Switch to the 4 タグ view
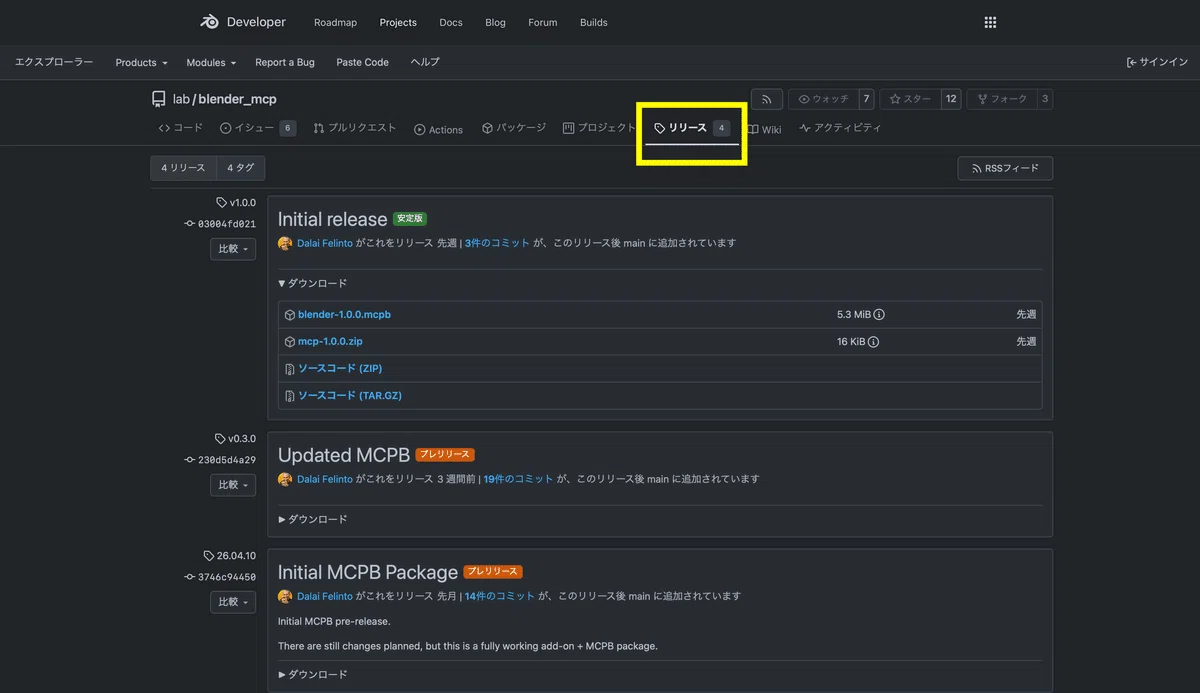The height and width of the screenshot is (693, 1200). [240, 168]
